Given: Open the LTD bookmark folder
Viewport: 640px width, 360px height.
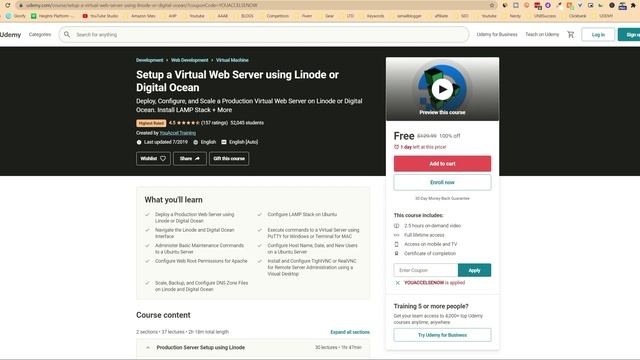Looking at the screenshot, I should [x=347, y=16].
